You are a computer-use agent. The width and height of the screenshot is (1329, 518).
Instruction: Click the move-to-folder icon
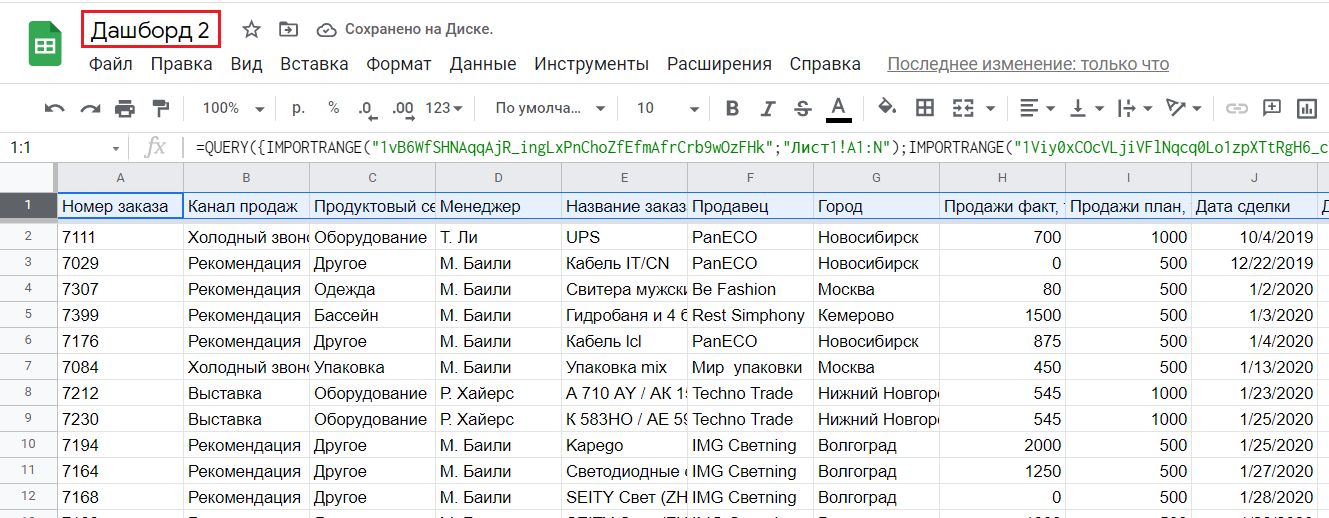coord(289,30)
